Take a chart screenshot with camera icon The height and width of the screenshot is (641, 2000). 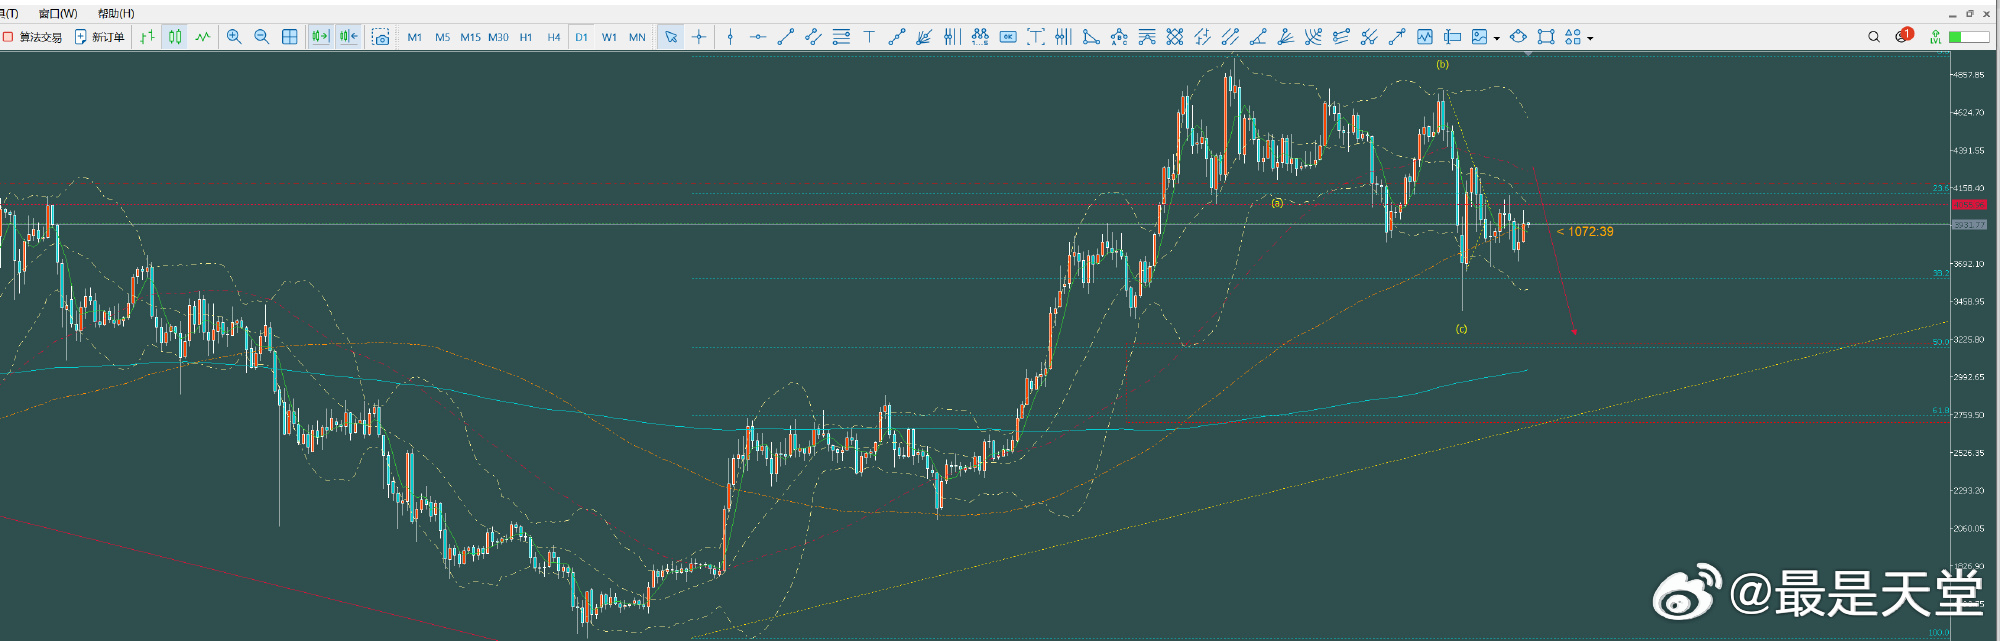click(381, 37)
